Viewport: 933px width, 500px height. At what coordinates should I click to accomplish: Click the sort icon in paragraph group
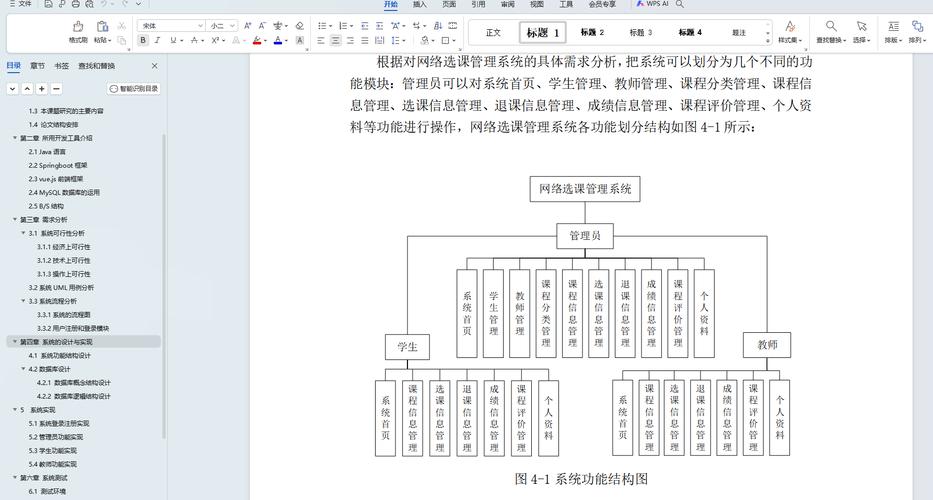438,26
